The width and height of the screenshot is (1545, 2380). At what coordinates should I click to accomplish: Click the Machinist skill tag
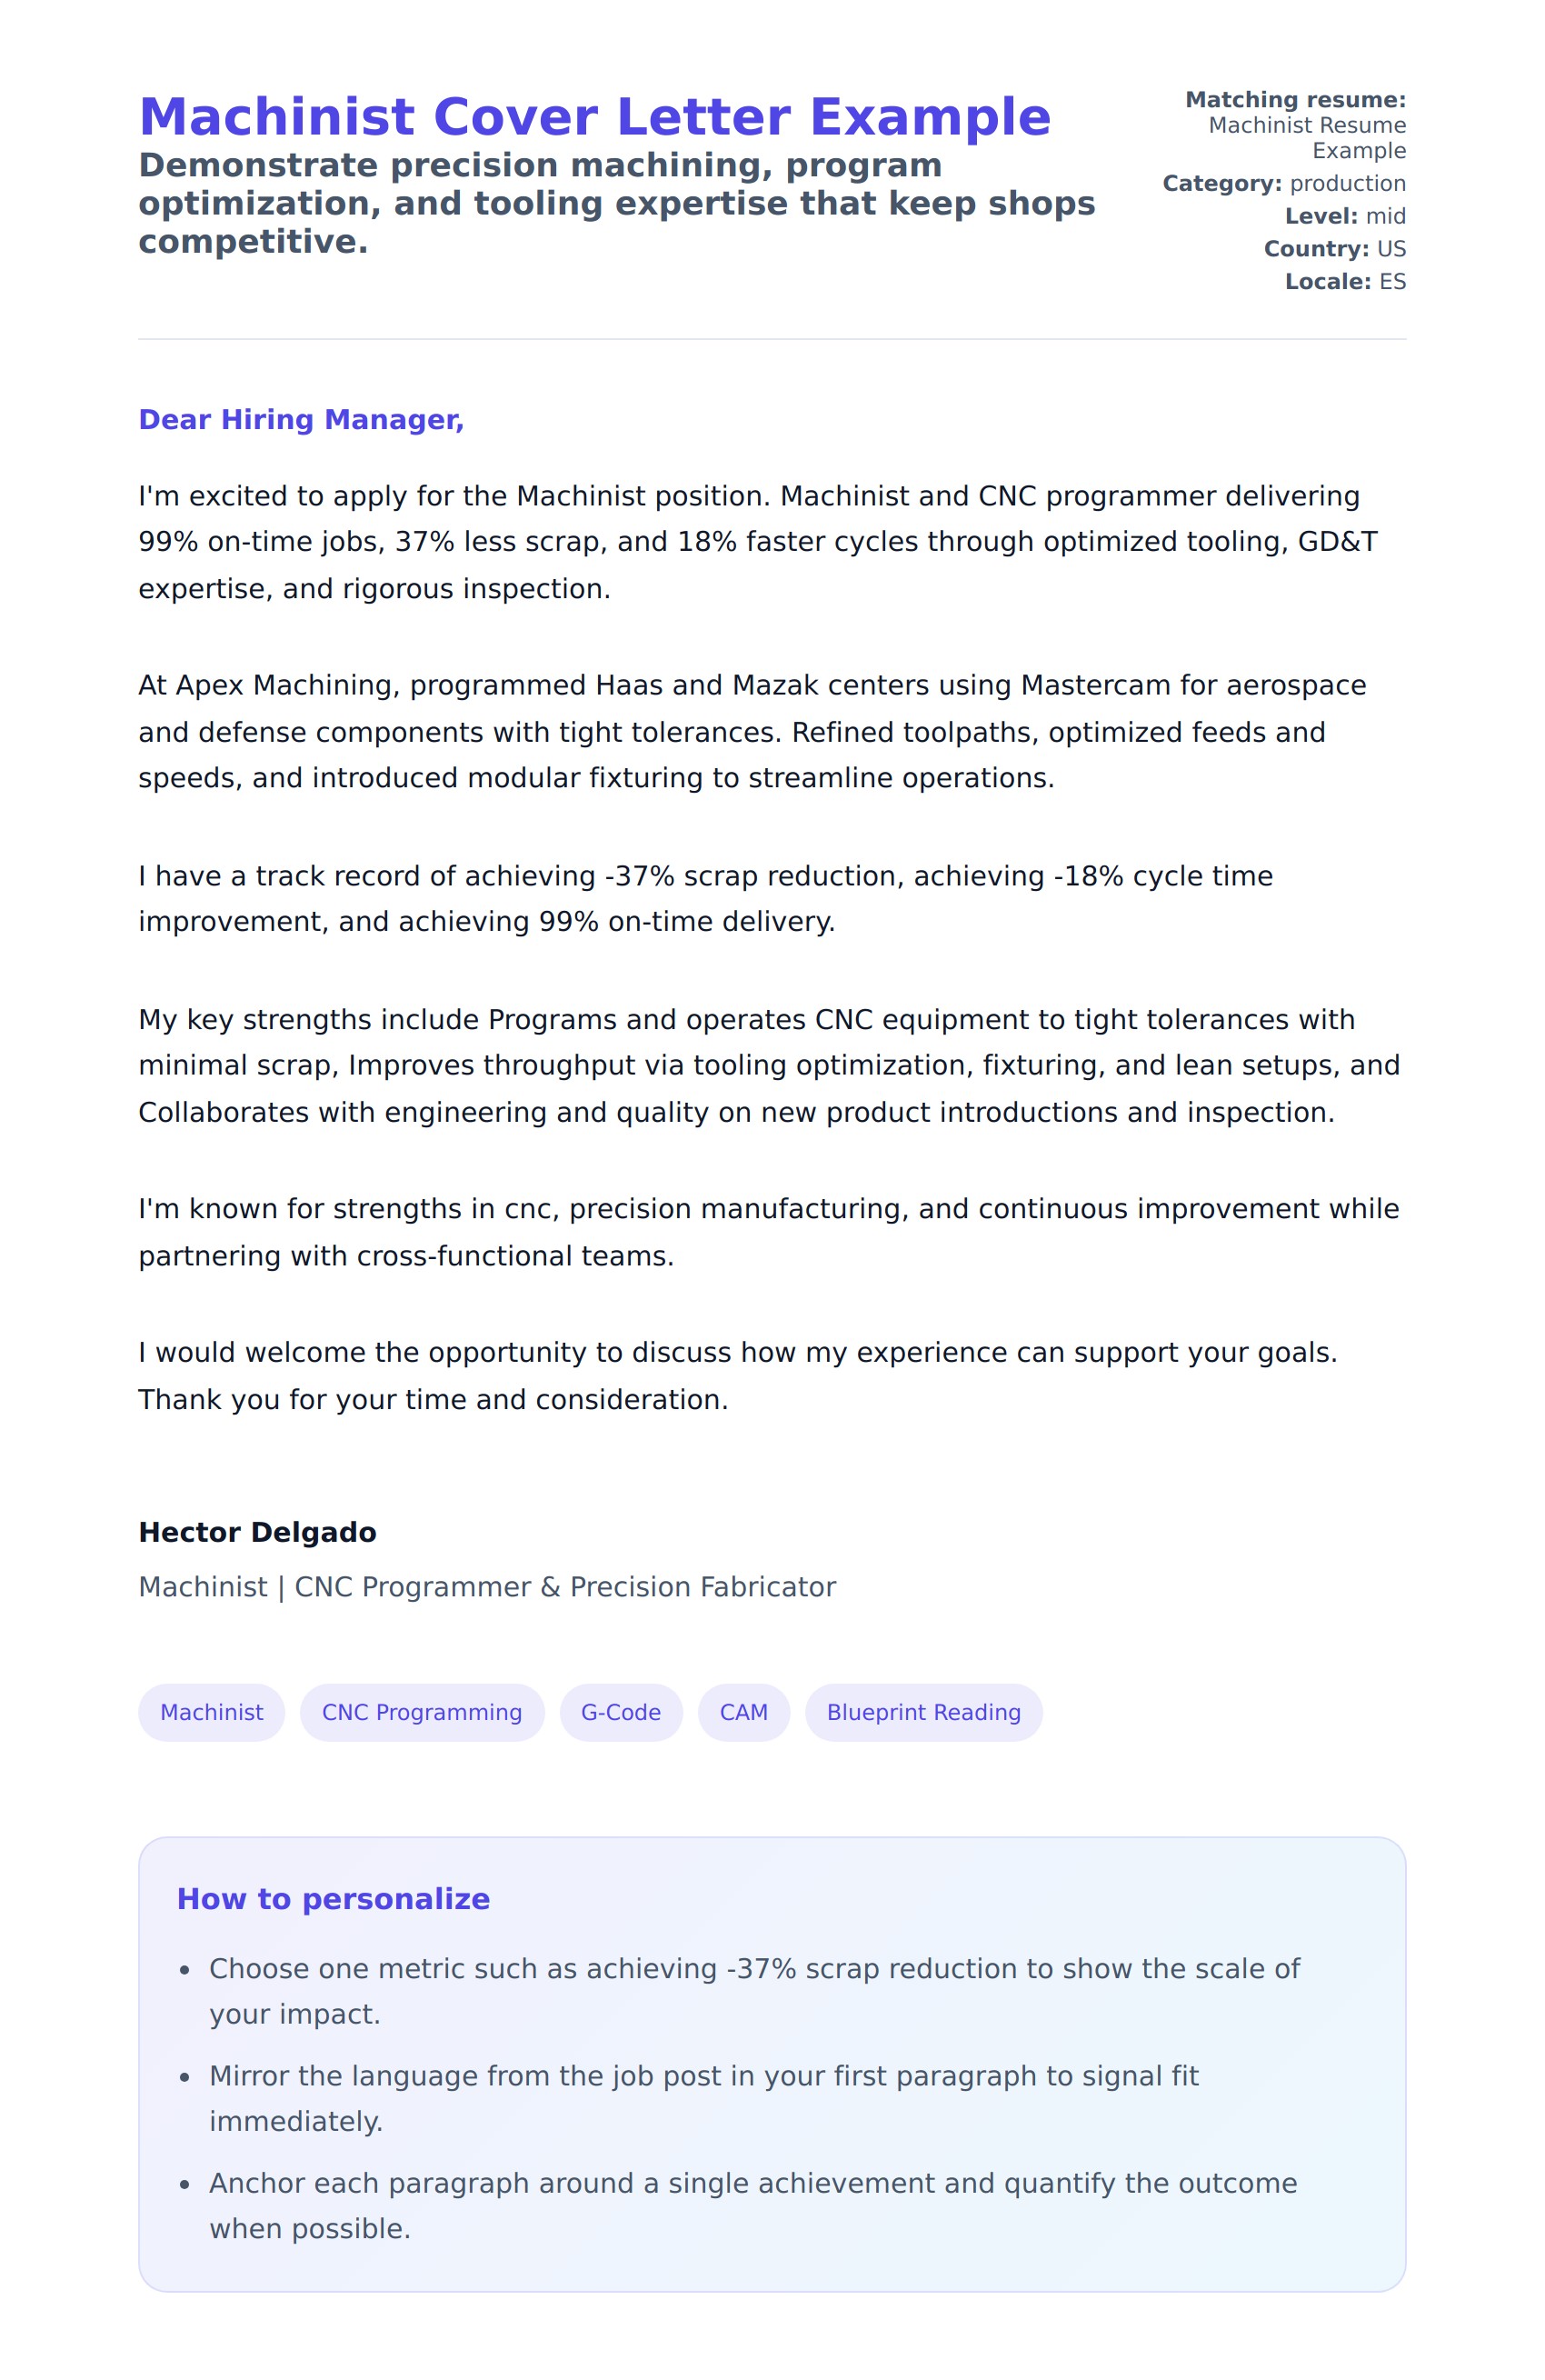(x=211, y=1712)
